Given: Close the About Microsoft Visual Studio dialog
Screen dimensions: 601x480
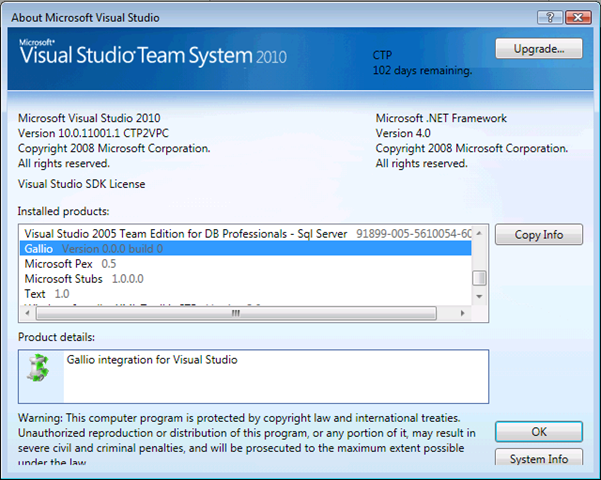Looking at the screenshot, I should (578, 18).
